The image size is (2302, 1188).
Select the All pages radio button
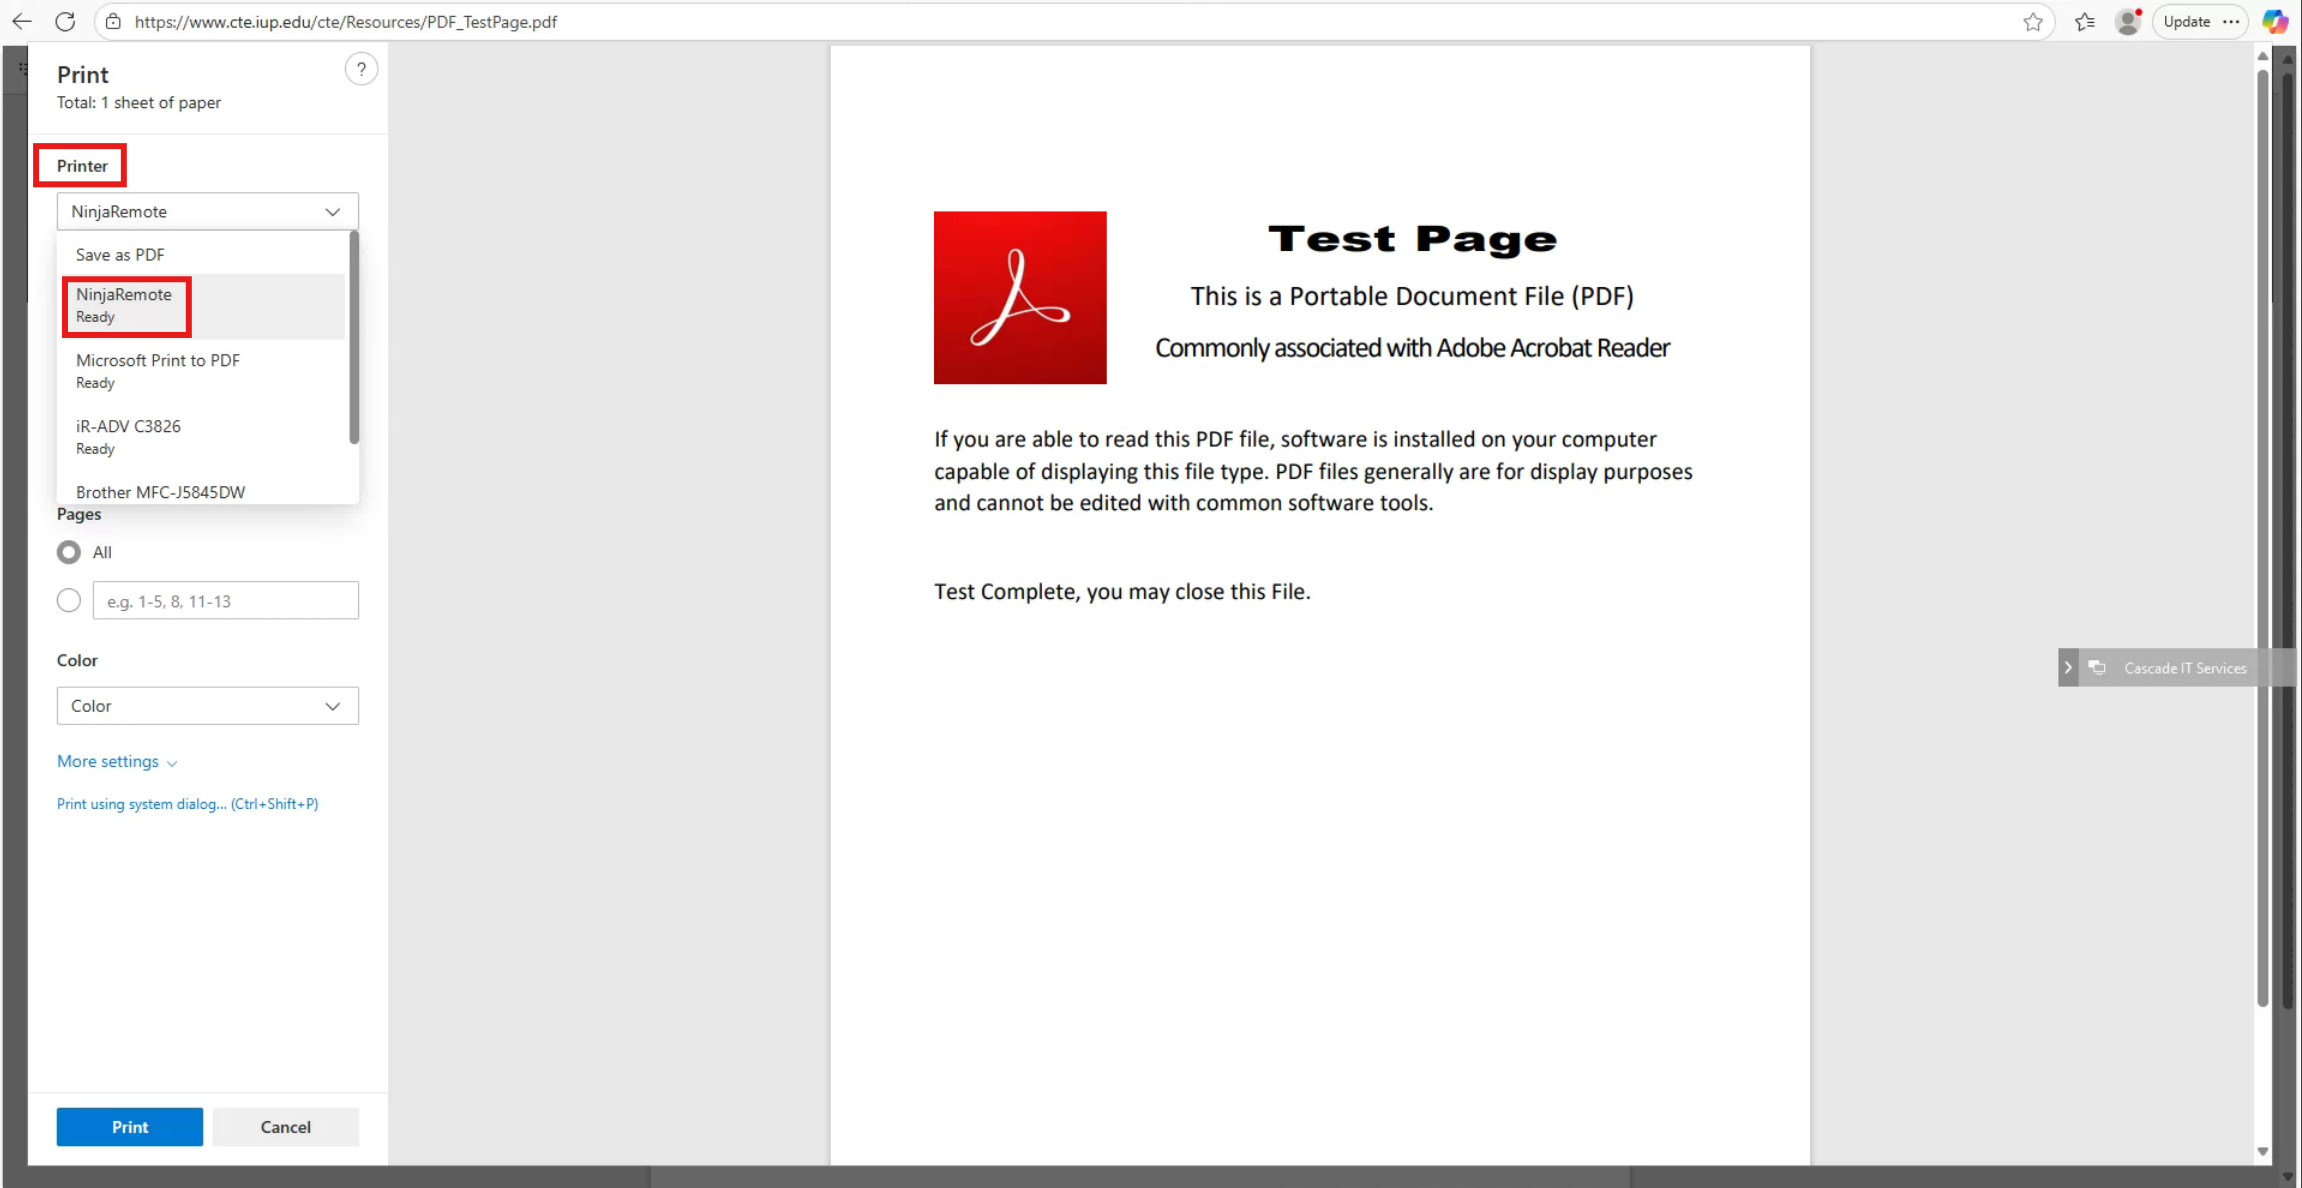tap(69, 552)
